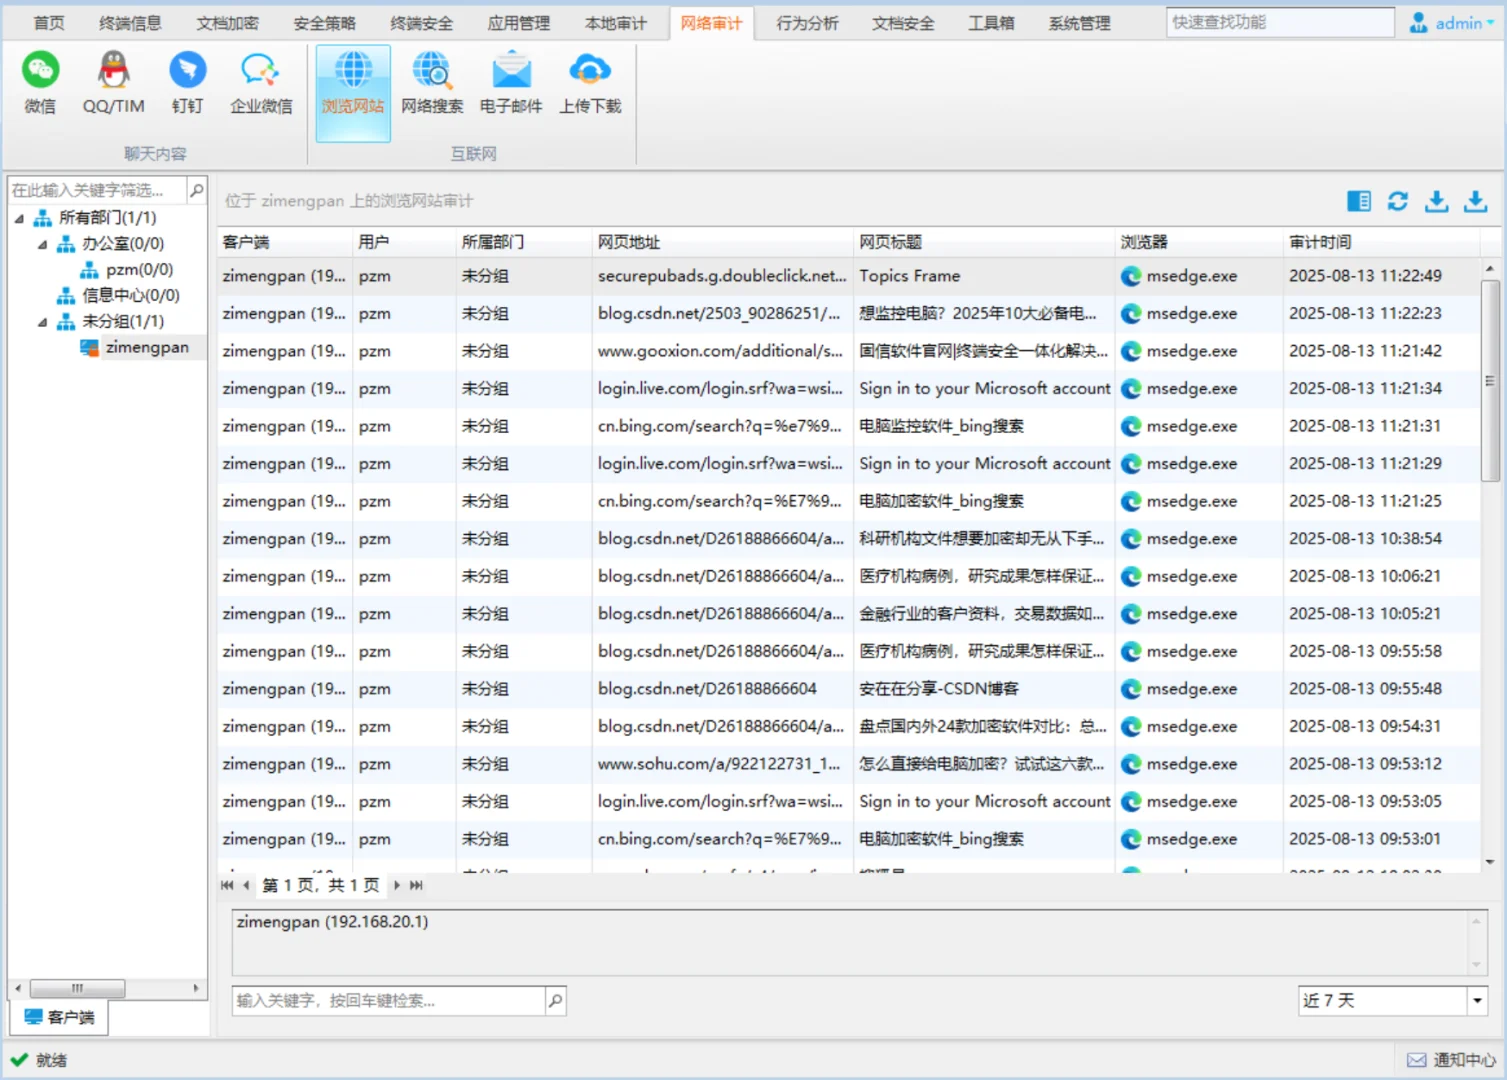Click the table's vertical scrollbar thumb
The image size is (1507, 1080).
[1489, 380]
